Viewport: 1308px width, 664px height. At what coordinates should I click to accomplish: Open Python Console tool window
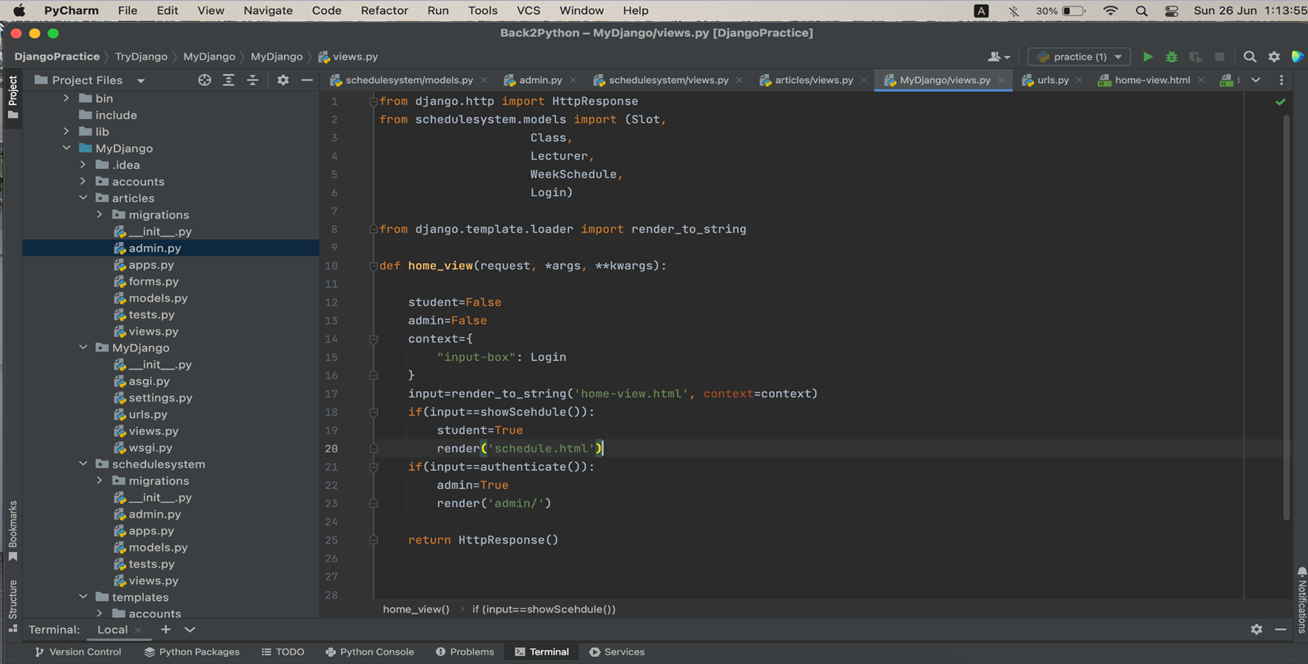click(369, 652)
